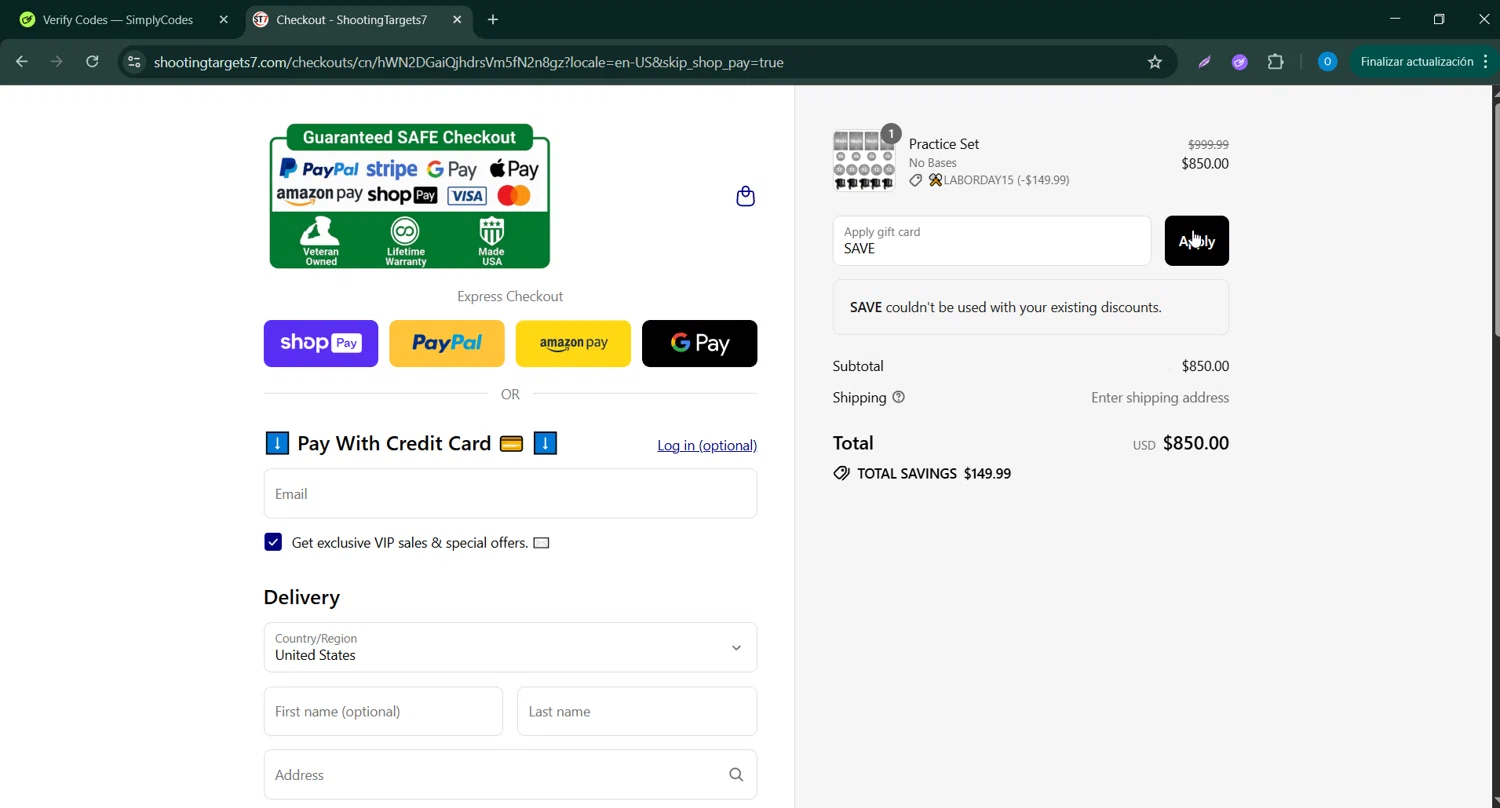Open a new browser tab
This screenshot has width=1500, height=808.
coord(493,20)
